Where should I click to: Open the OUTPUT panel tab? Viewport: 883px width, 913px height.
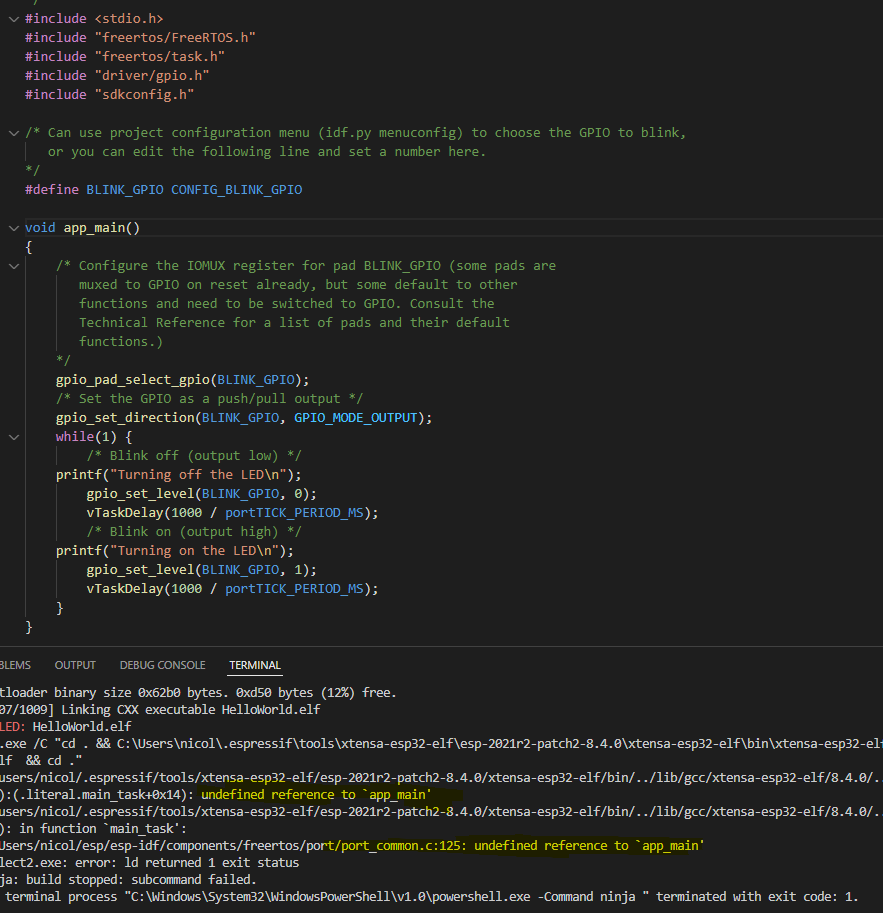point(75,665)
